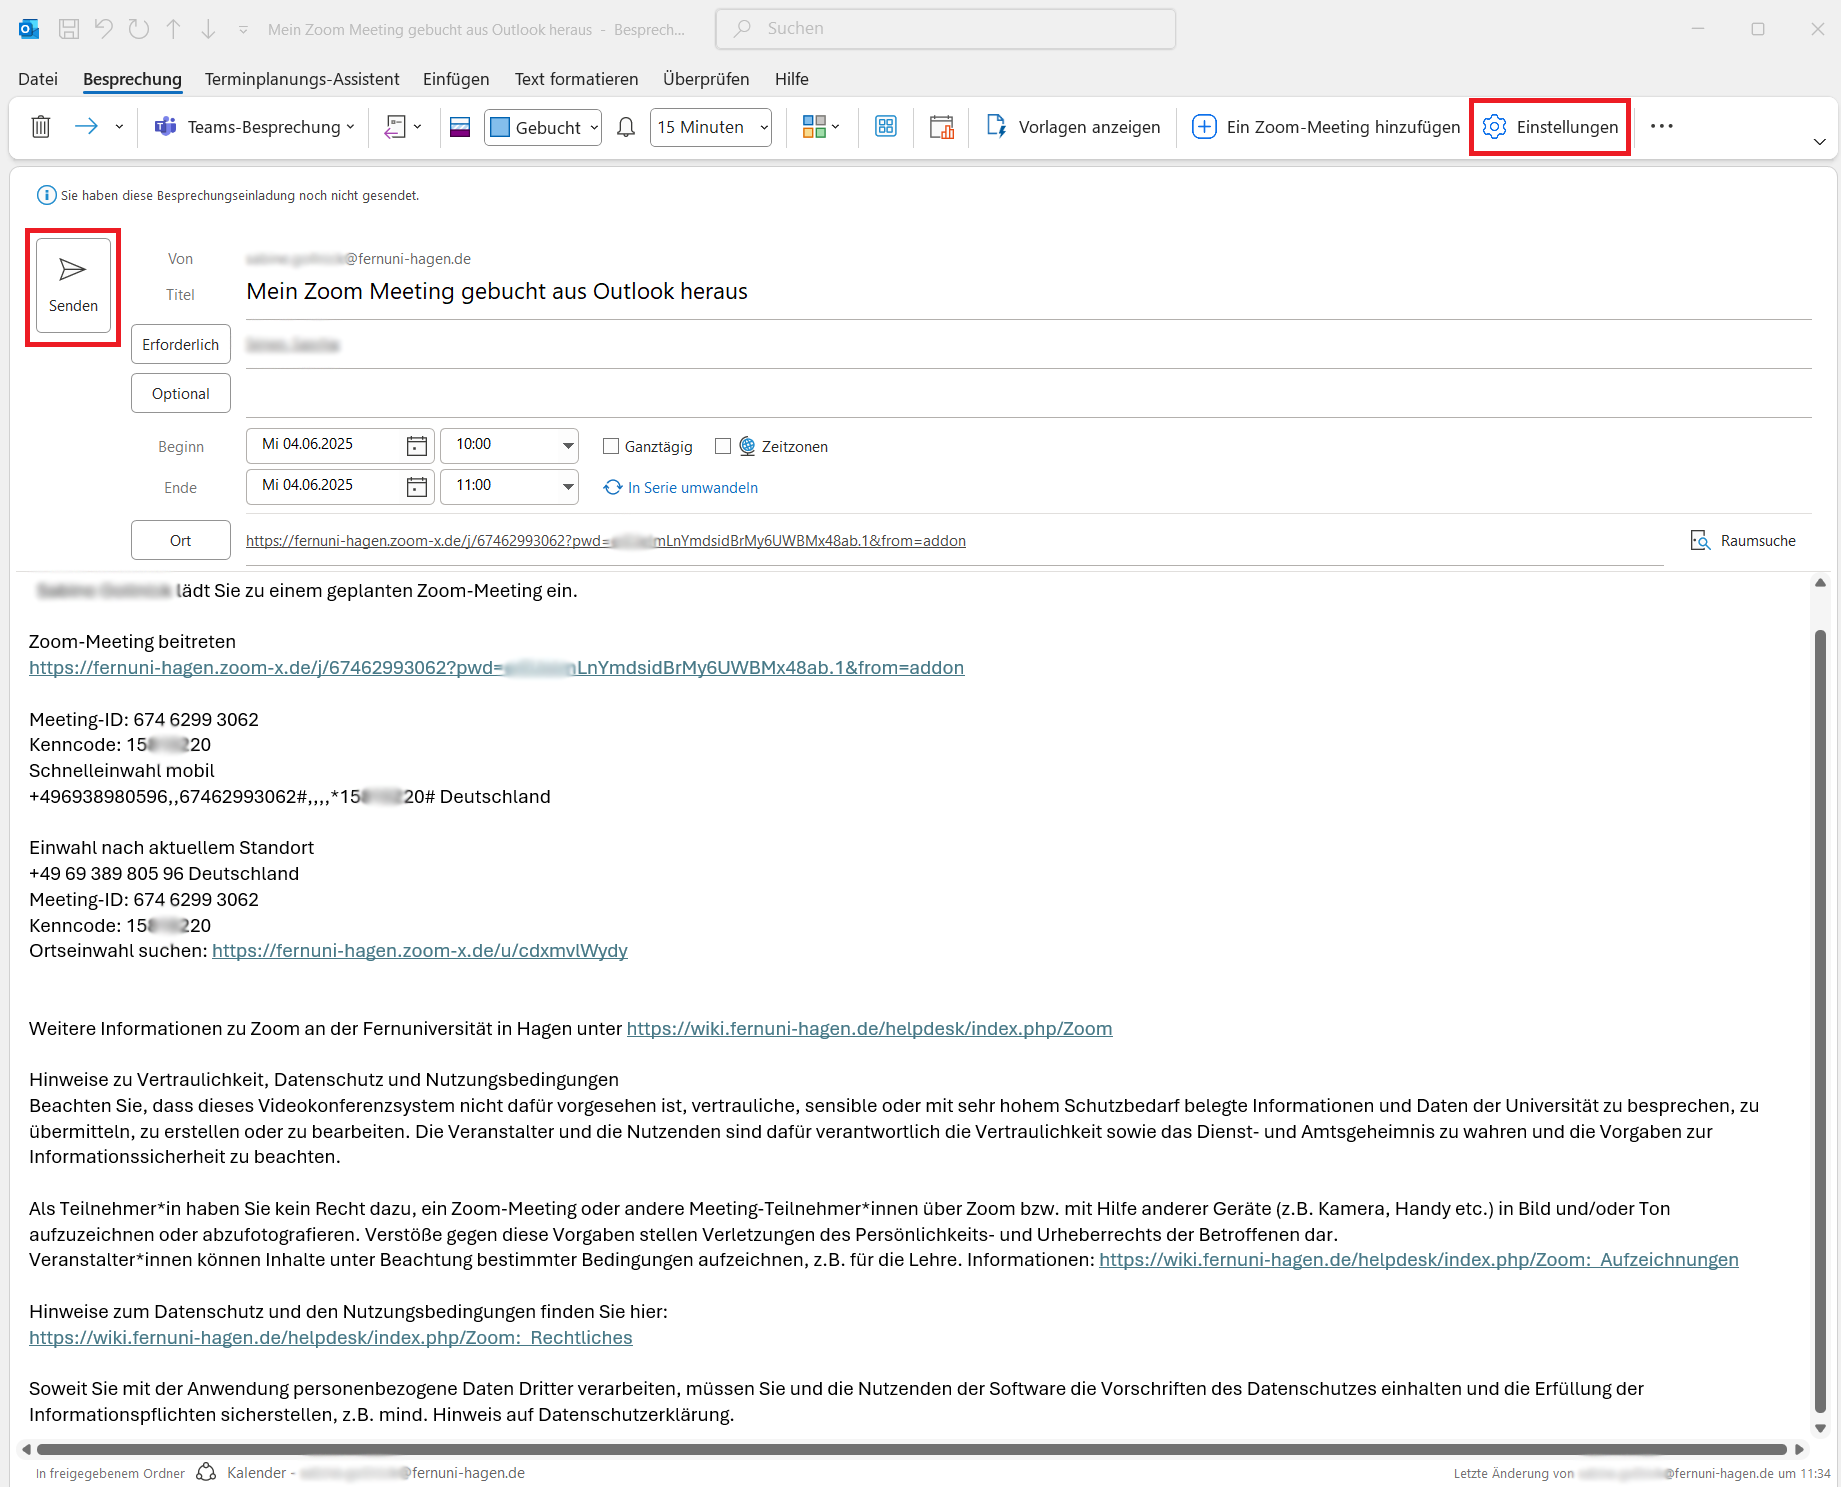Open the 15 Minuten reminder dropdown
This screenshot has height=1487, width=1841.
point(711,127)
